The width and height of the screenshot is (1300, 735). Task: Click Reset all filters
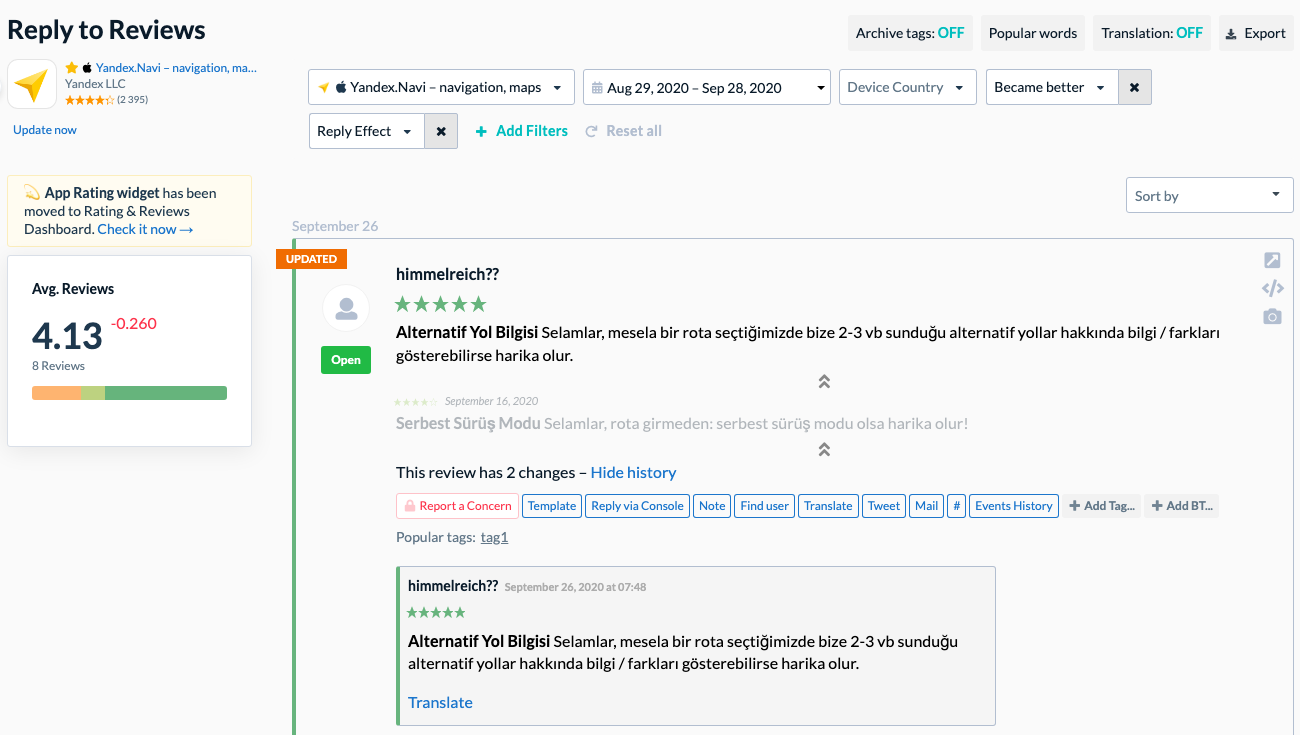623,131
